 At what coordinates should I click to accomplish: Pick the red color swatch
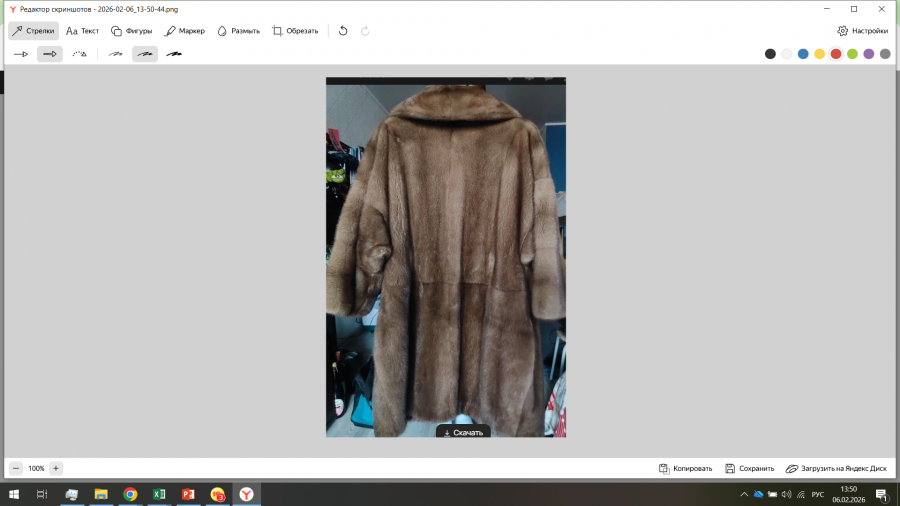[x=836, y=54]
